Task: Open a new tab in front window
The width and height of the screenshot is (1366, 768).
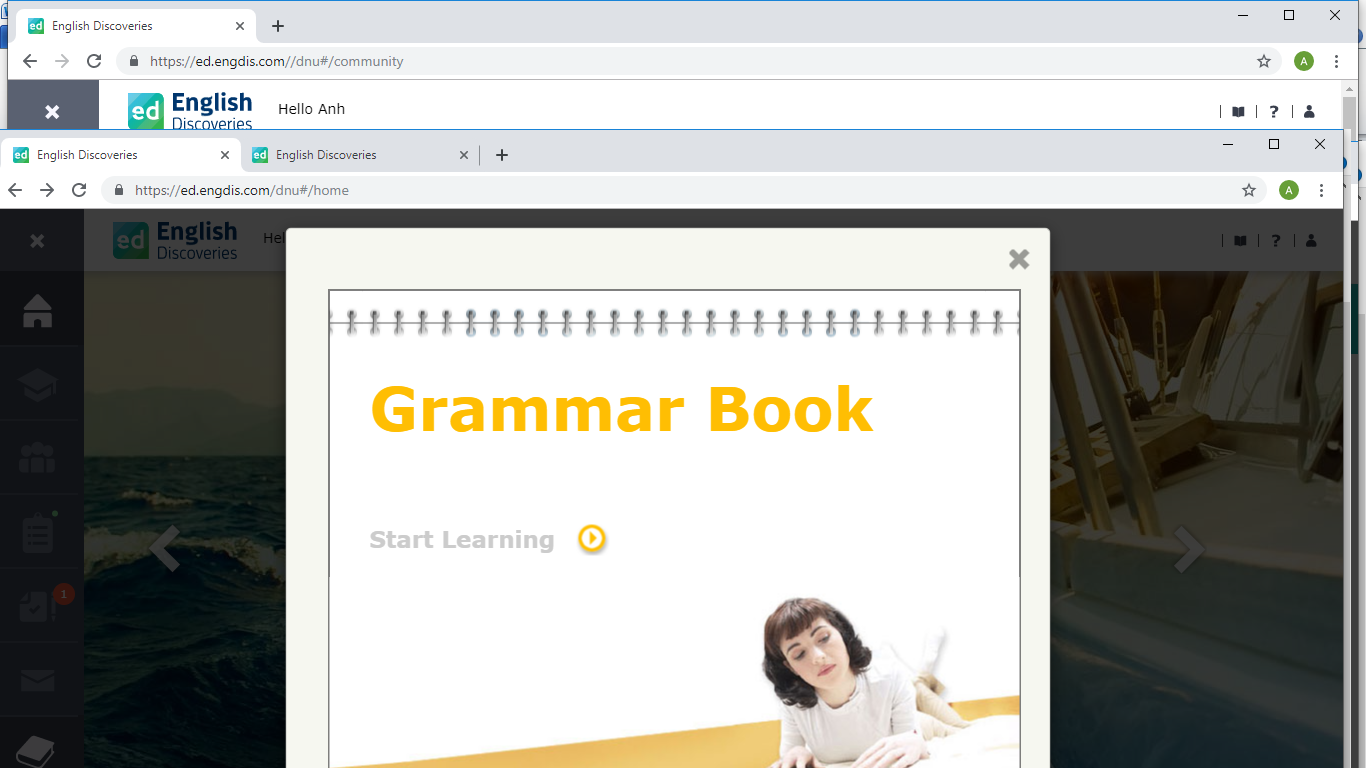Action: pos(502,155)
